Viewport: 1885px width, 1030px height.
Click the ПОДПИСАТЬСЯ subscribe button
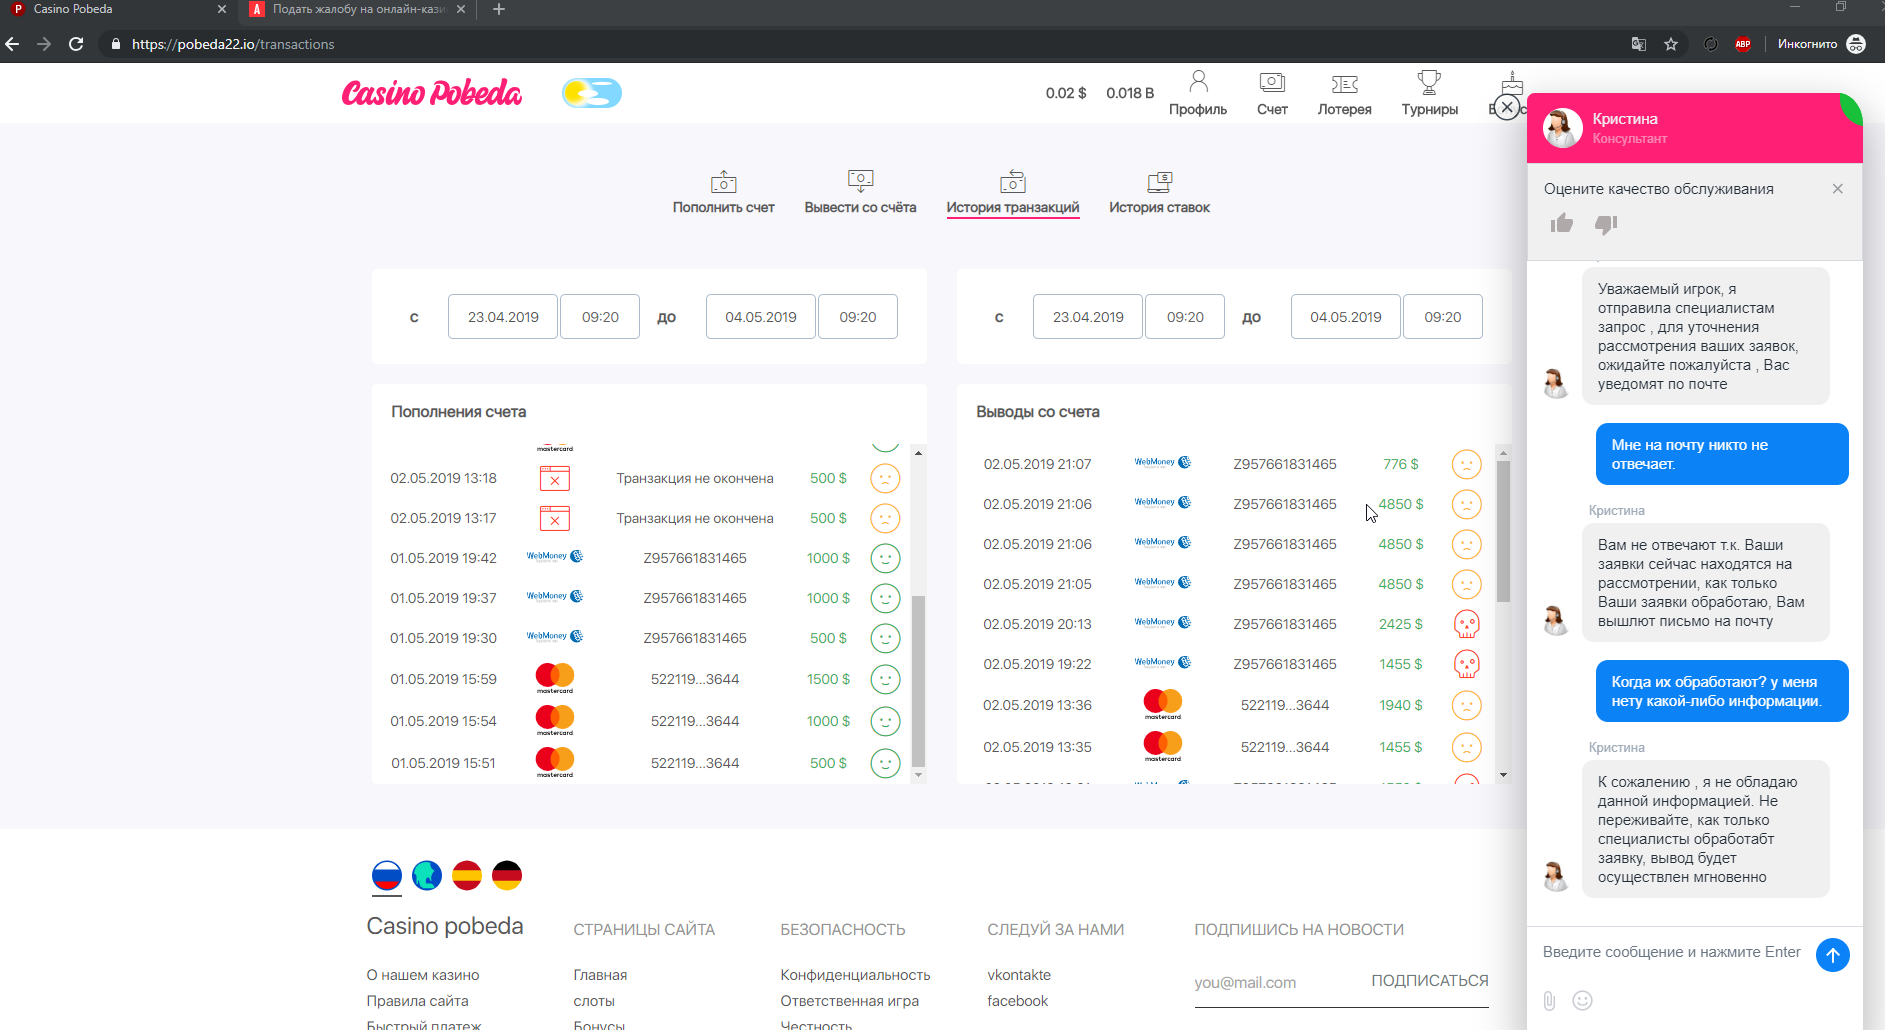[1429, 981]
